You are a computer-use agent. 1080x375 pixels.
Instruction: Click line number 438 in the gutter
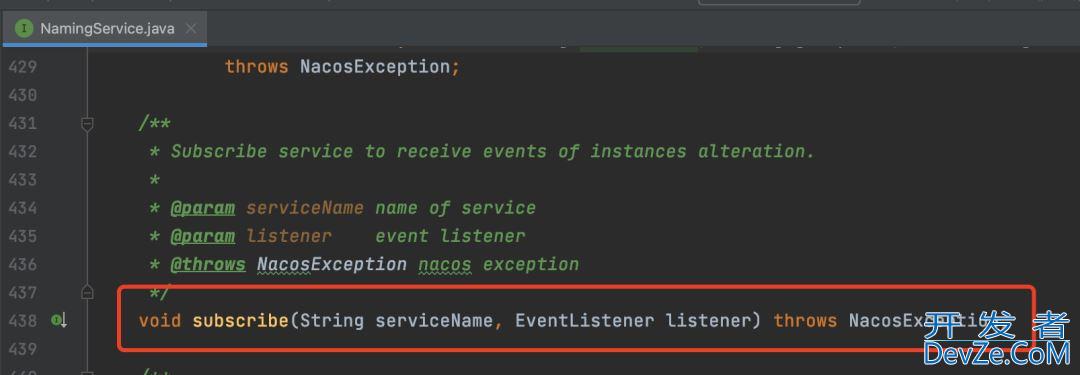23,321
